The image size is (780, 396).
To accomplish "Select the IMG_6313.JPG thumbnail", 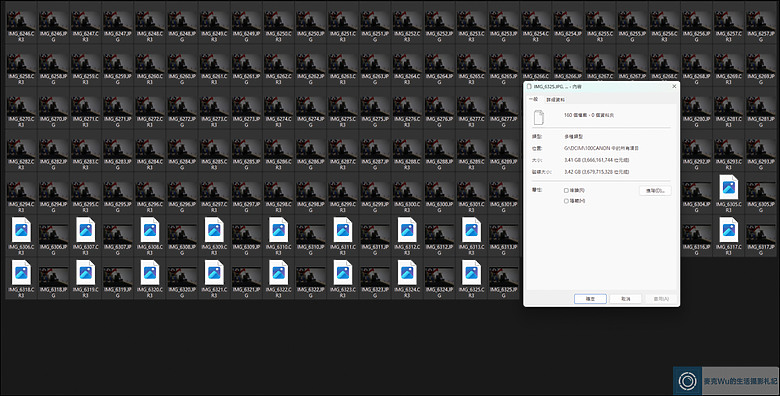I will [x=503, y=235].
